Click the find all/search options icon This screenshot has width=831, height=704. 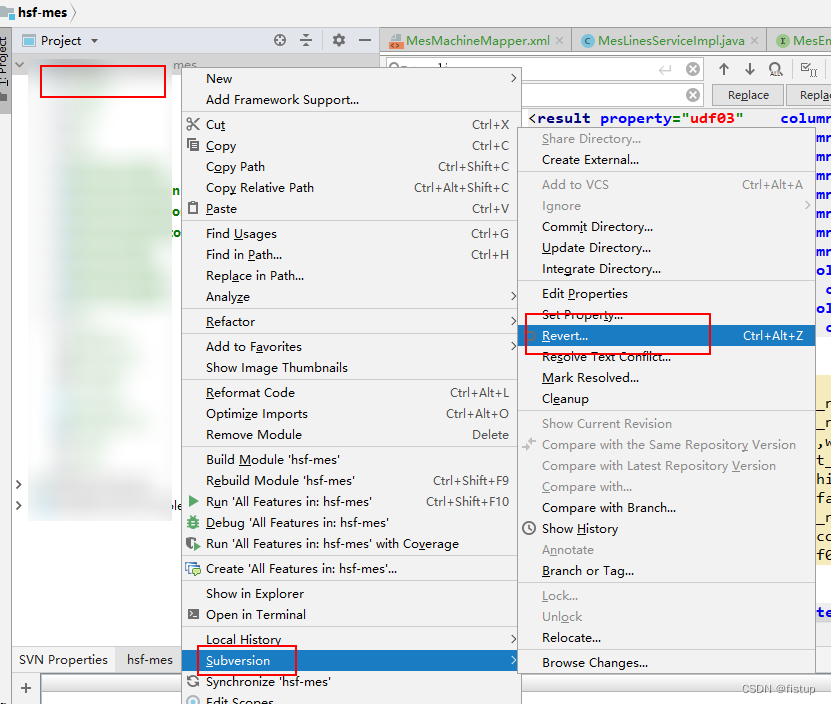(x=775, y=69)
